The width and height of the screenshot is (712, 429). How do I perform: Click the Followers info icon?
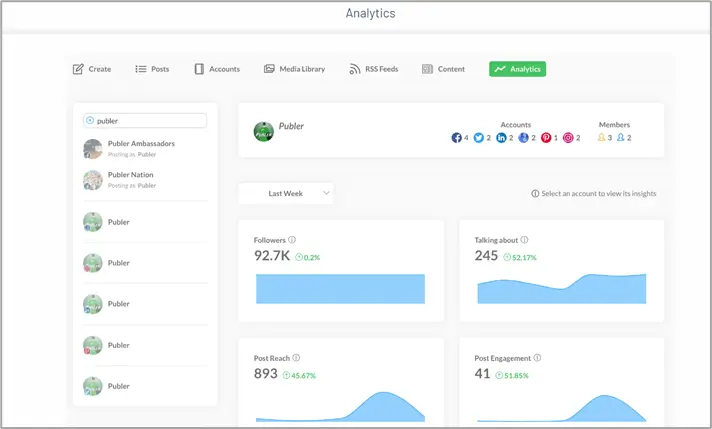[x=292, y=240]
